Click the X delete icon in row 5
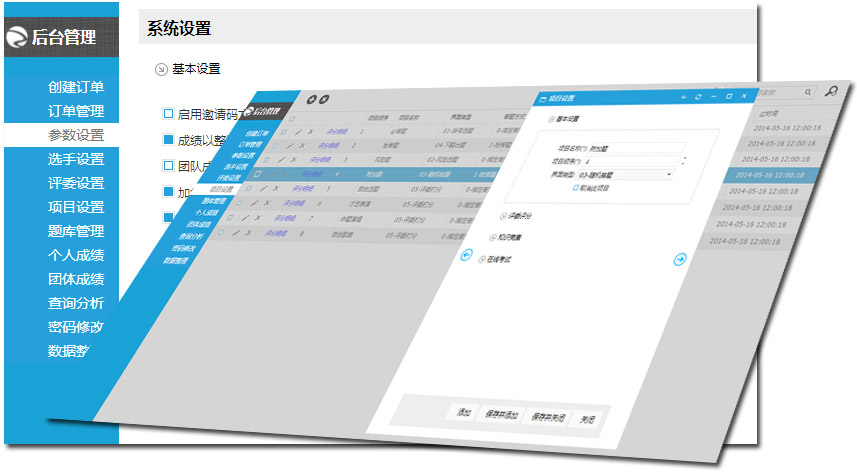The image size is (857, 475). [276, 189]
